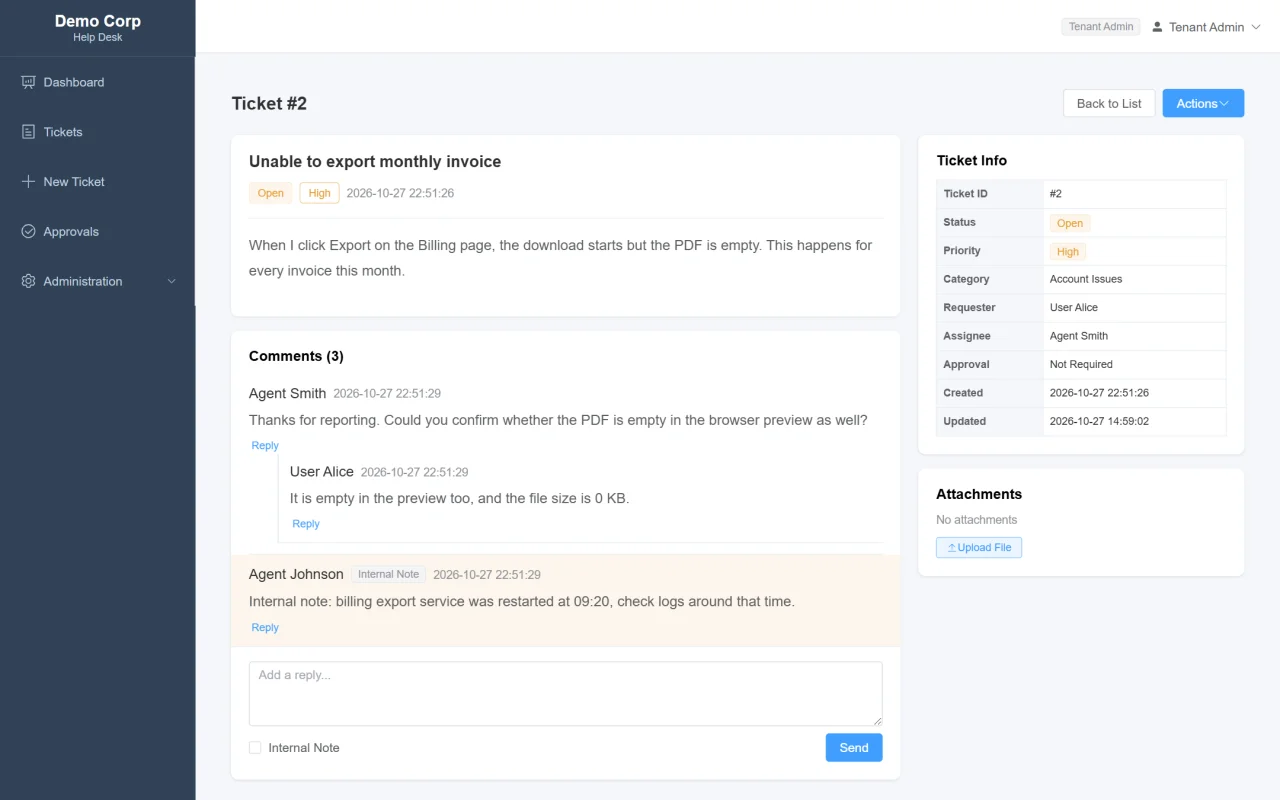Click the upload arrow icon
This screenshot has width=1280, height=800.
click(x=951, y=548)
